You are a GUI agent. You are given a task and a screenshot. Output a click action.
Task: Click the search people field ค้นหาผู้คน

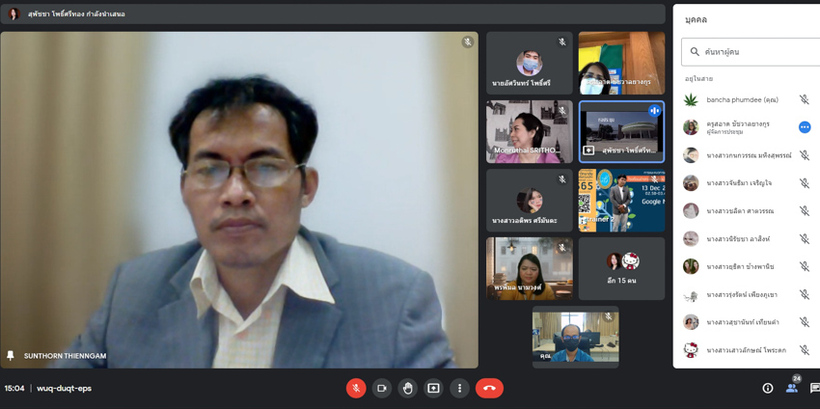[750, 52]
